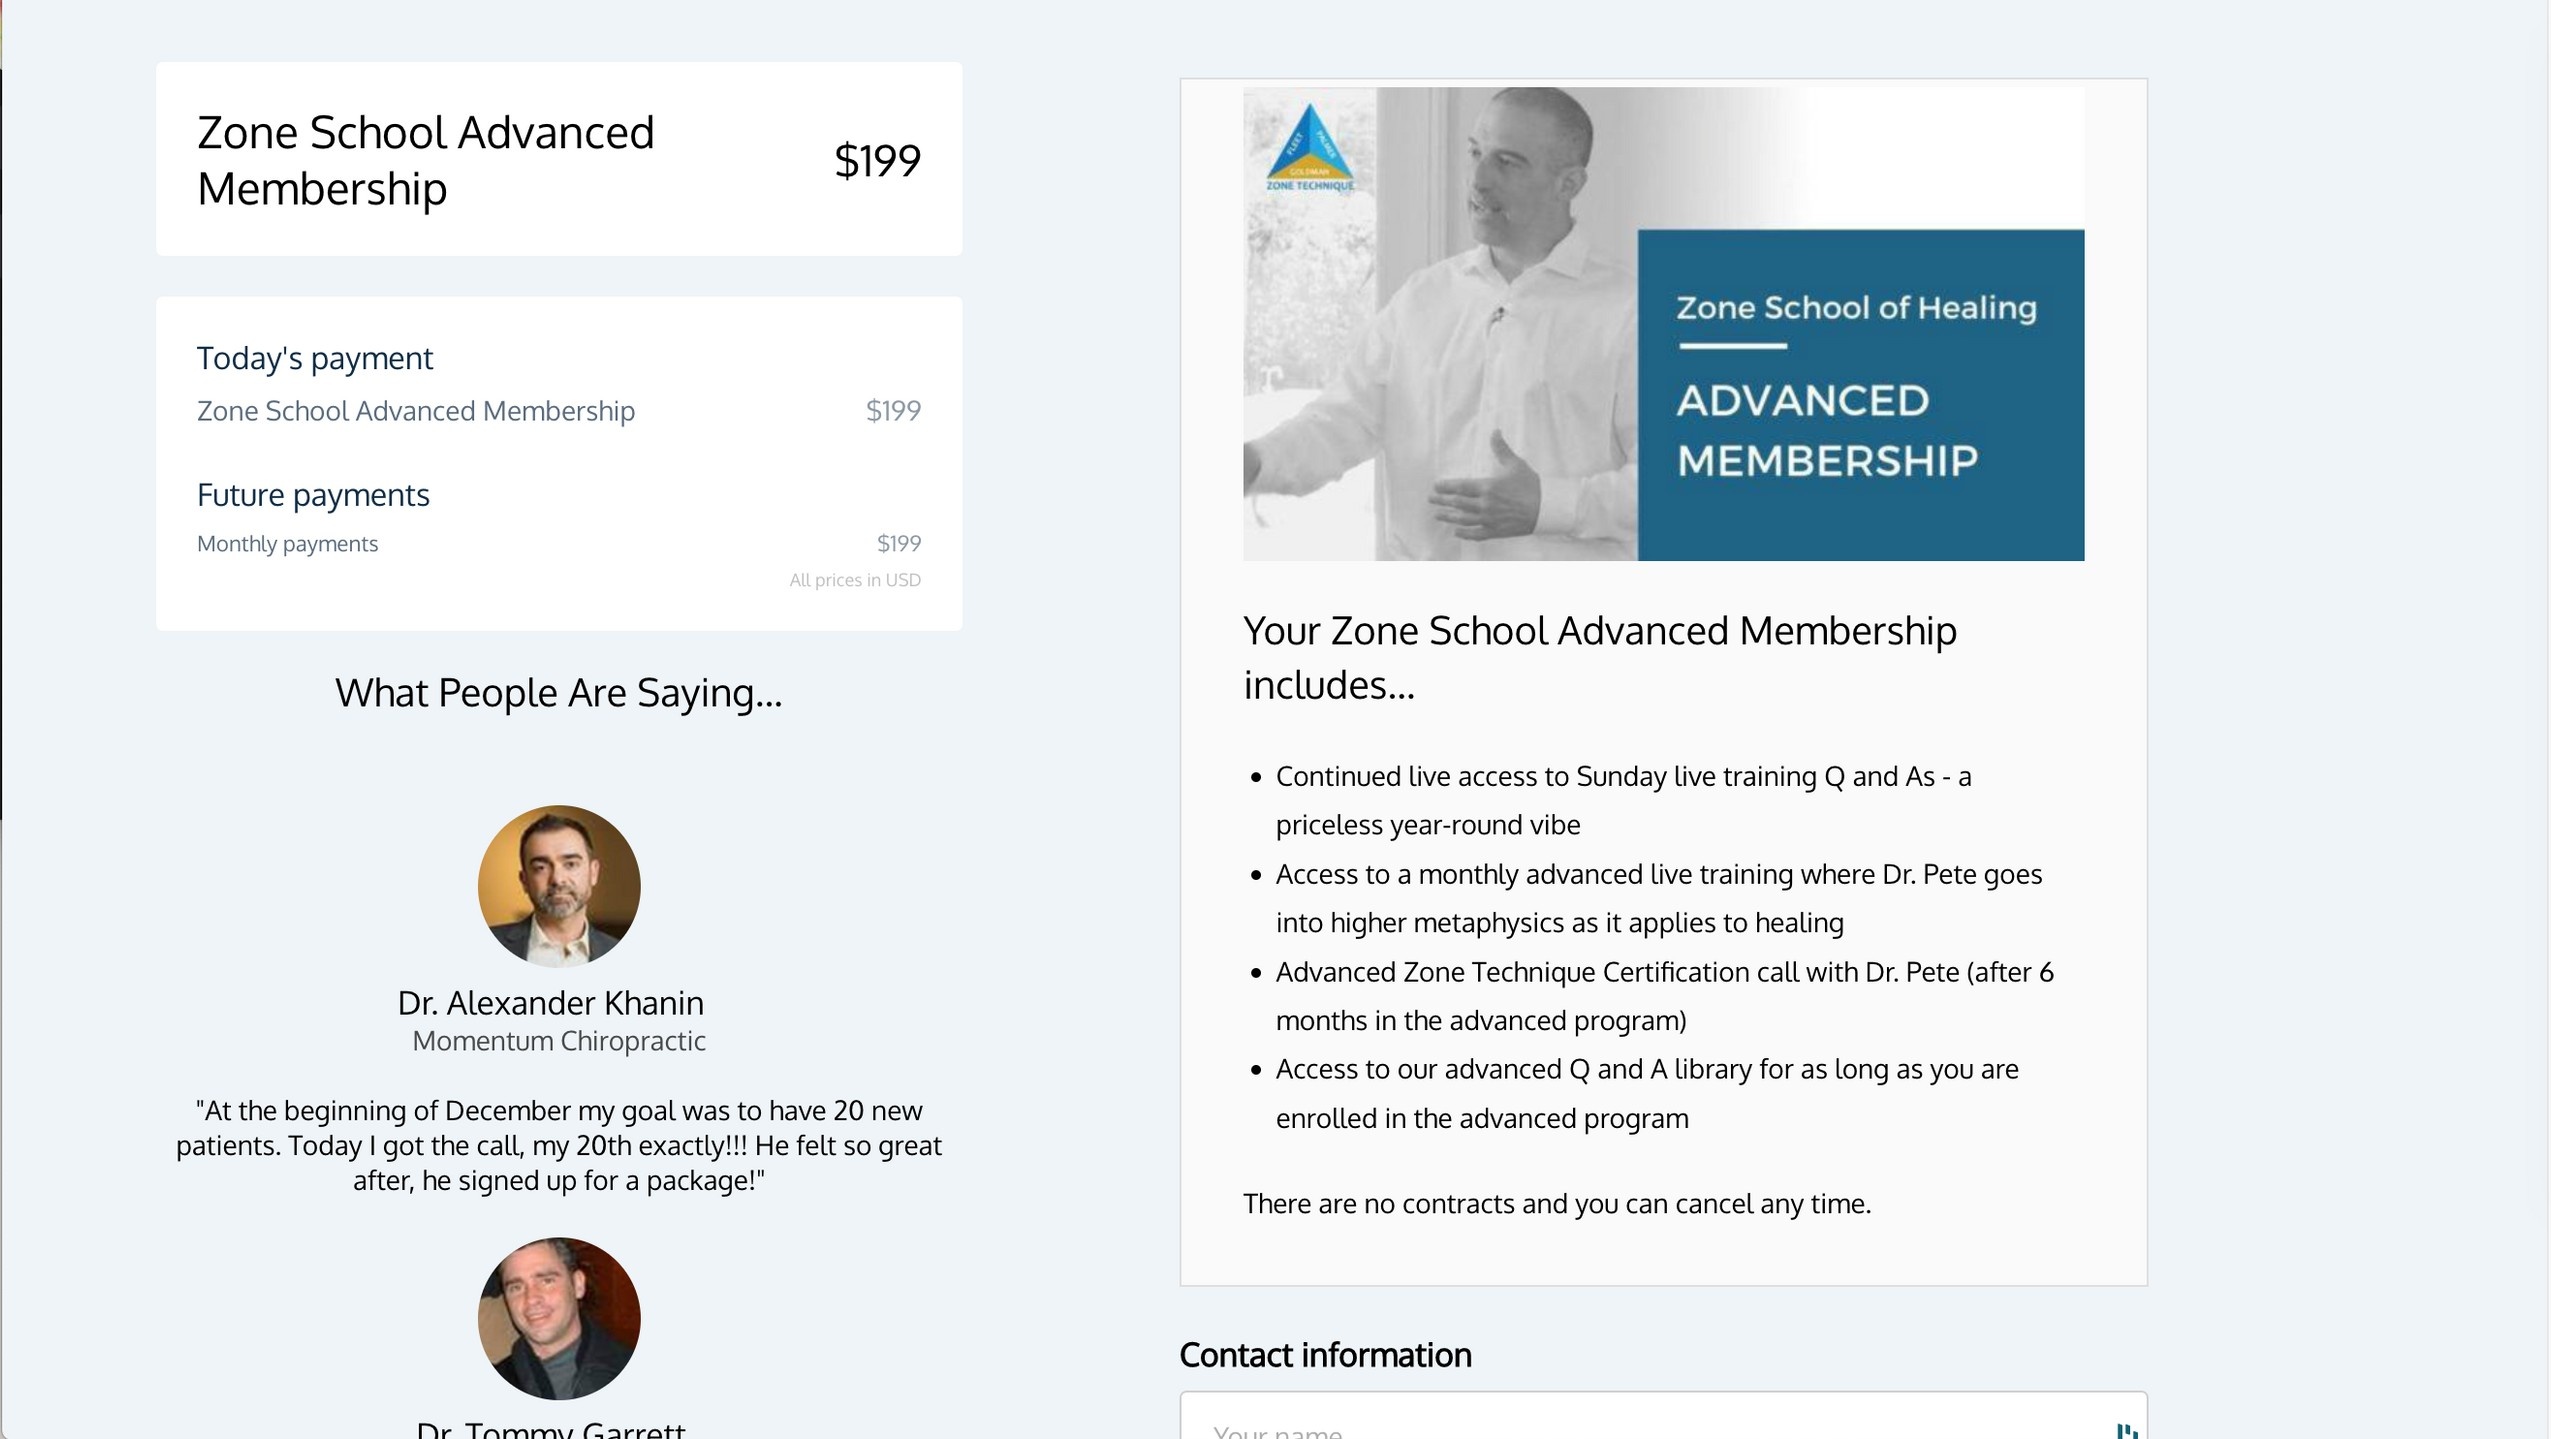Image resolution: width=2551 pixels, height=1439 pixels.
Task: Click the blue Advanced Membership banner panel
Action: 1860,395
